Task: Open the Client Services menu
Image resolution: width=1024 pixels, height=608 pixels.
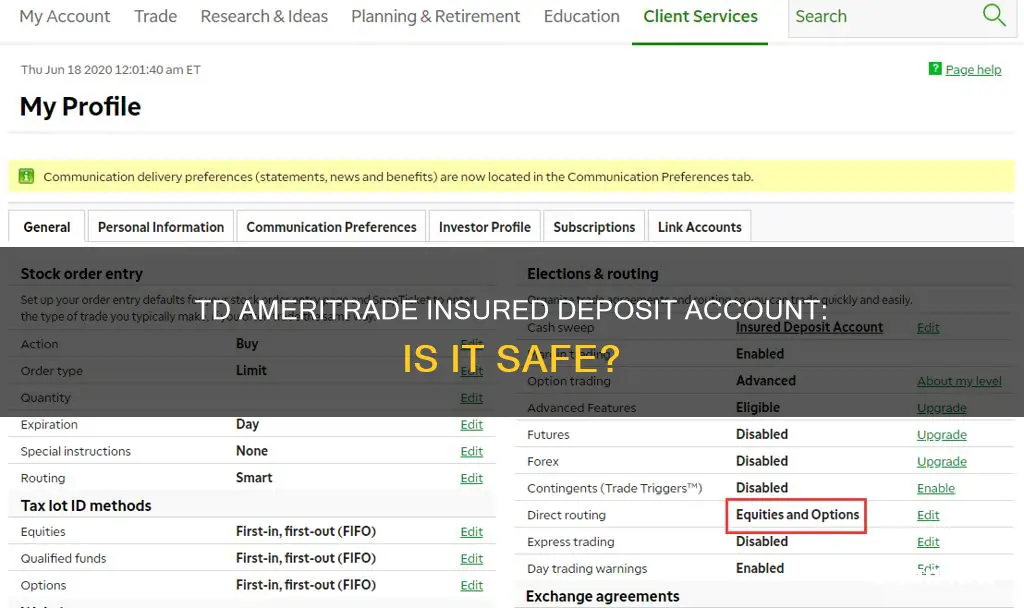Action: click(700, 16)
